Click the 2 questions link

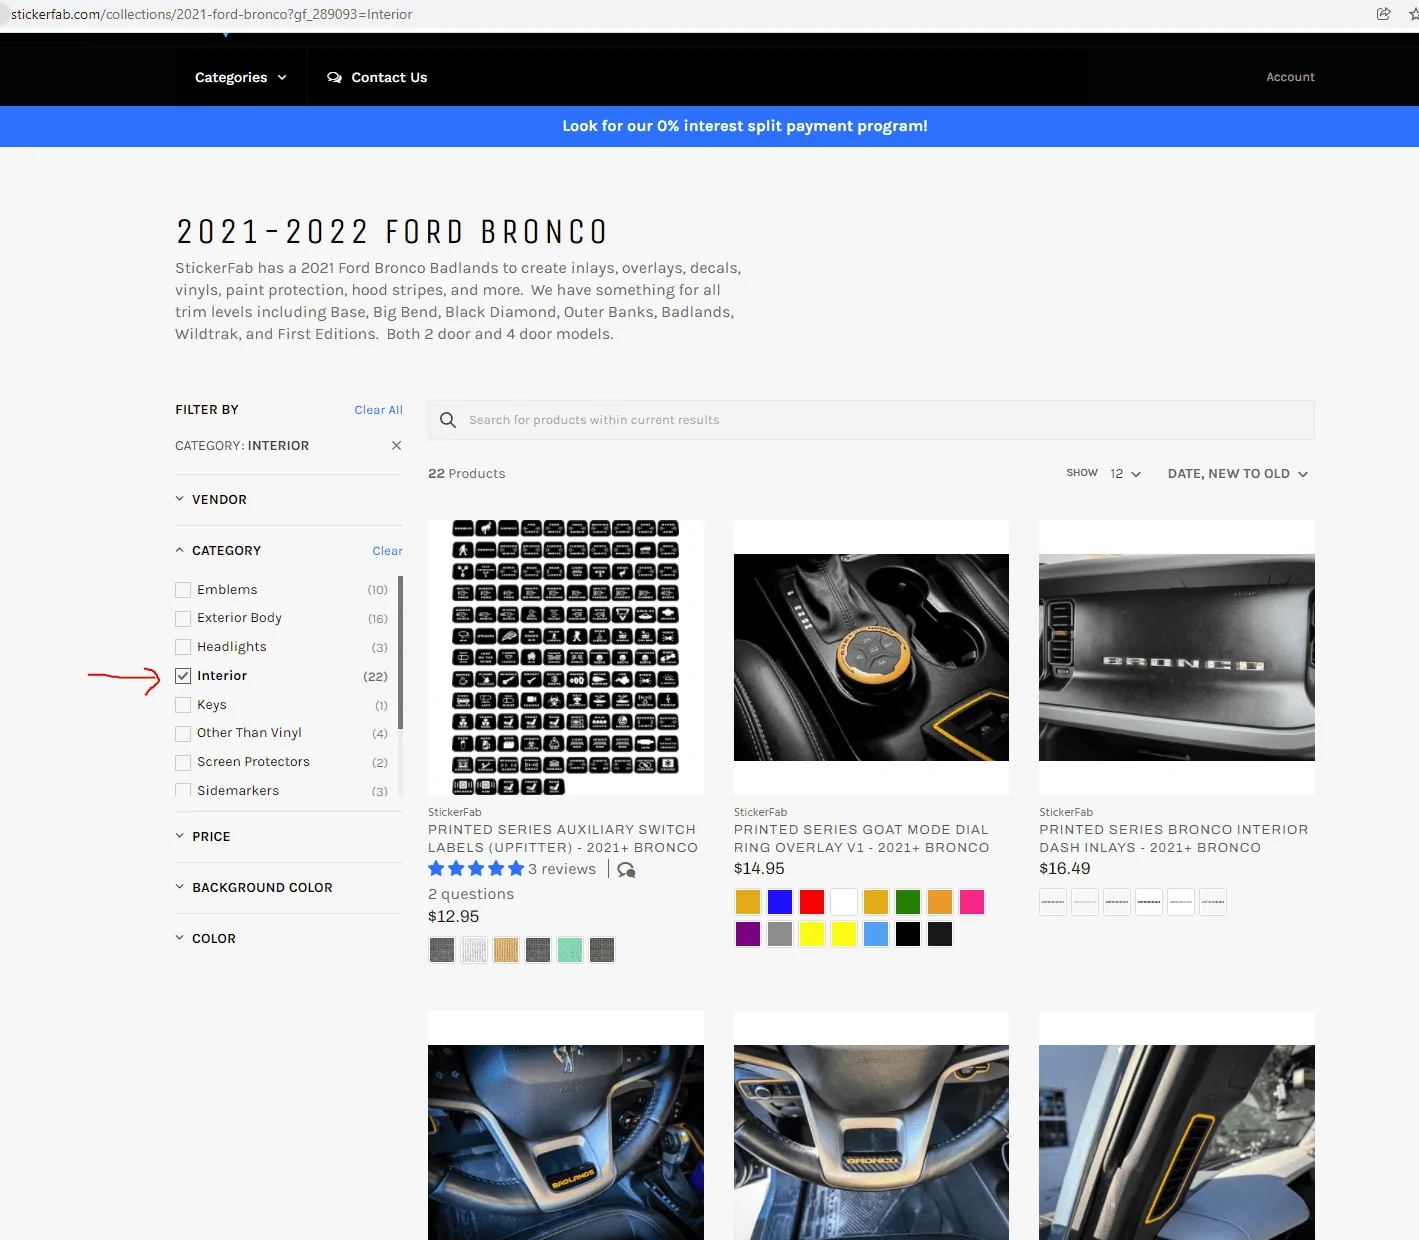click(471, 894)
